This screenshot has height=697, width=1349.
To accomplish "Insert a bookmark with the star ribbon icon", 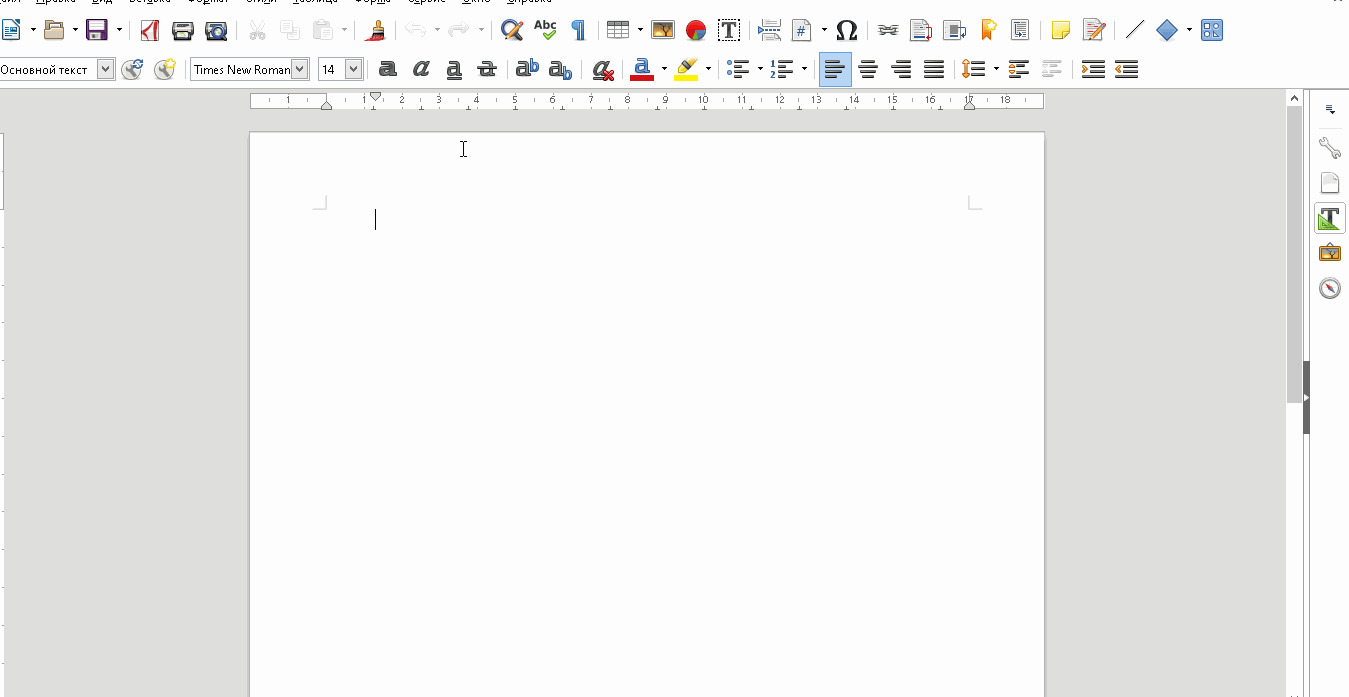I will pyautogui.click(x=988, y=30).
